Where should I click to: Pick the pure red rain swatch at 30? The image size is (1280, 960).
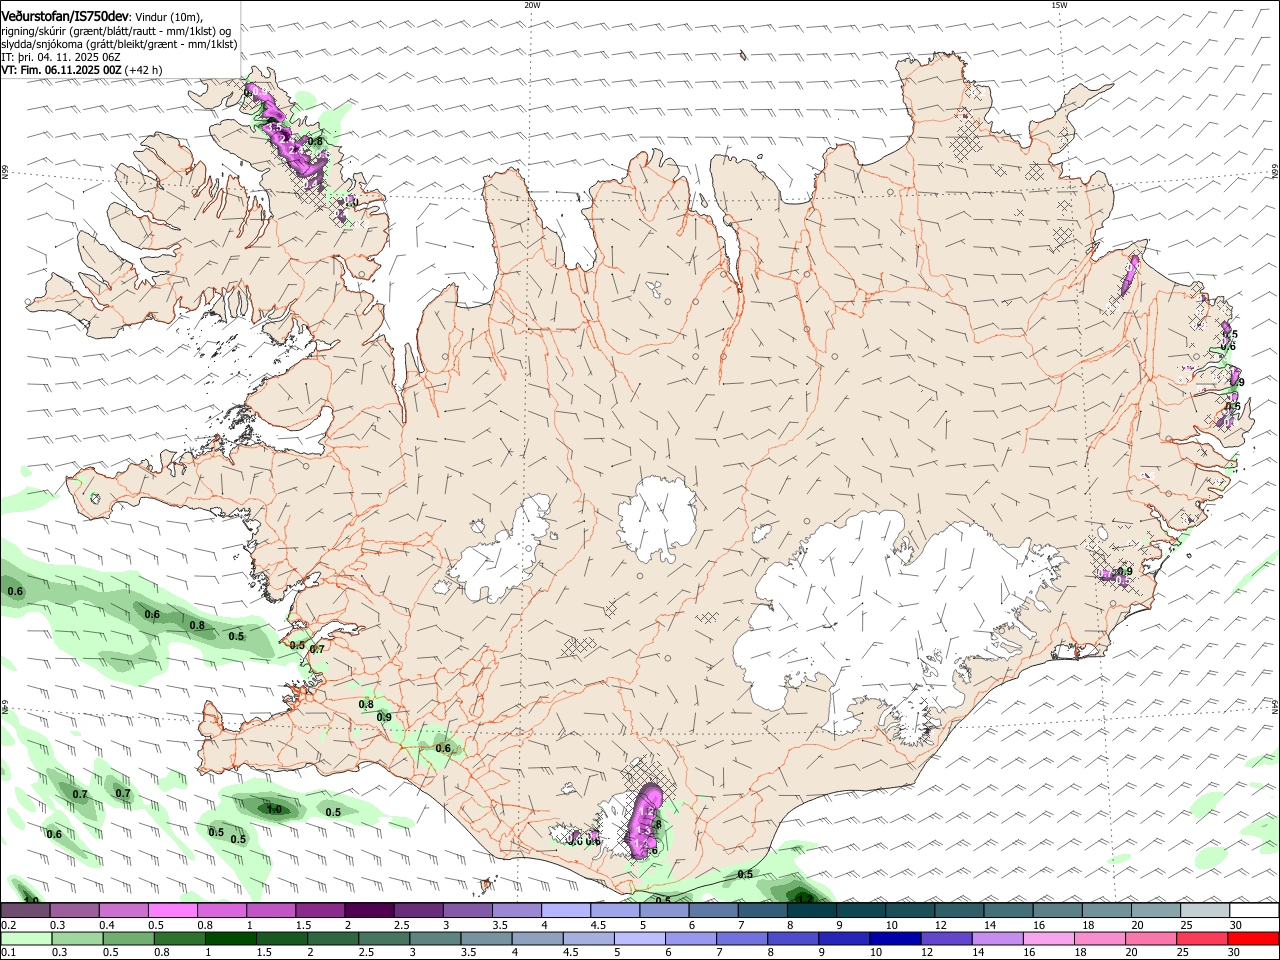1254,939
